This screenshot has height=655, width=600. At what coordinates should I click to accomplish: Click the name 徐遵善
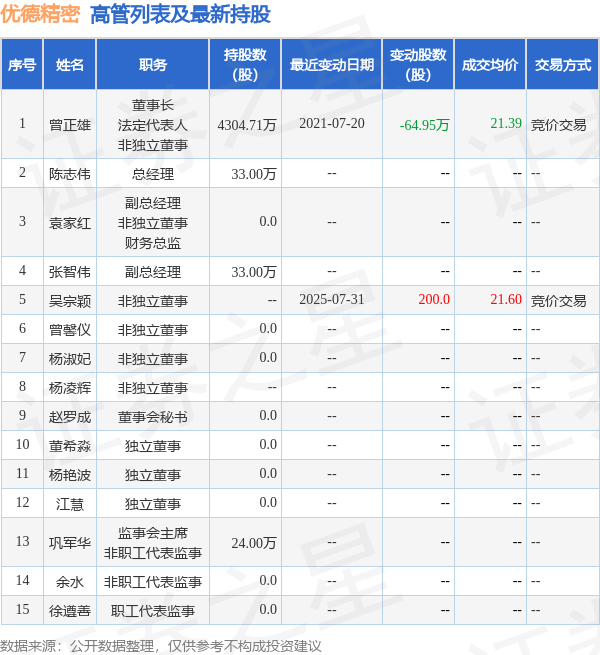70,611
